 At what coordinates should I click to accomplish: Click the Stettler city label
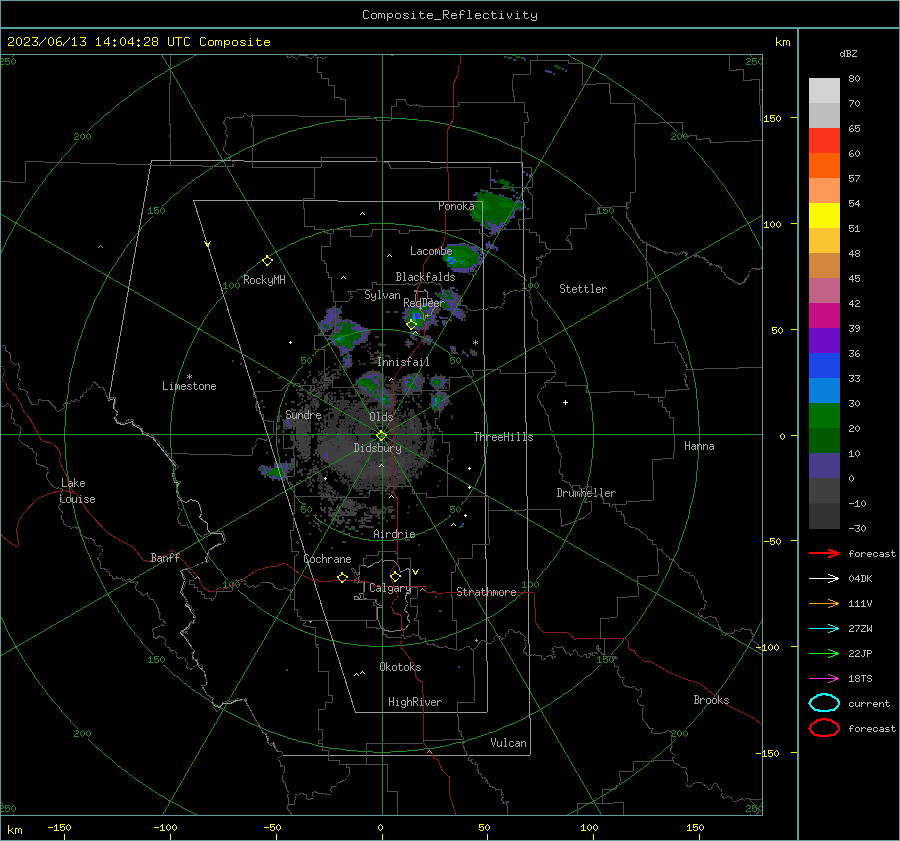coord(583,289)
